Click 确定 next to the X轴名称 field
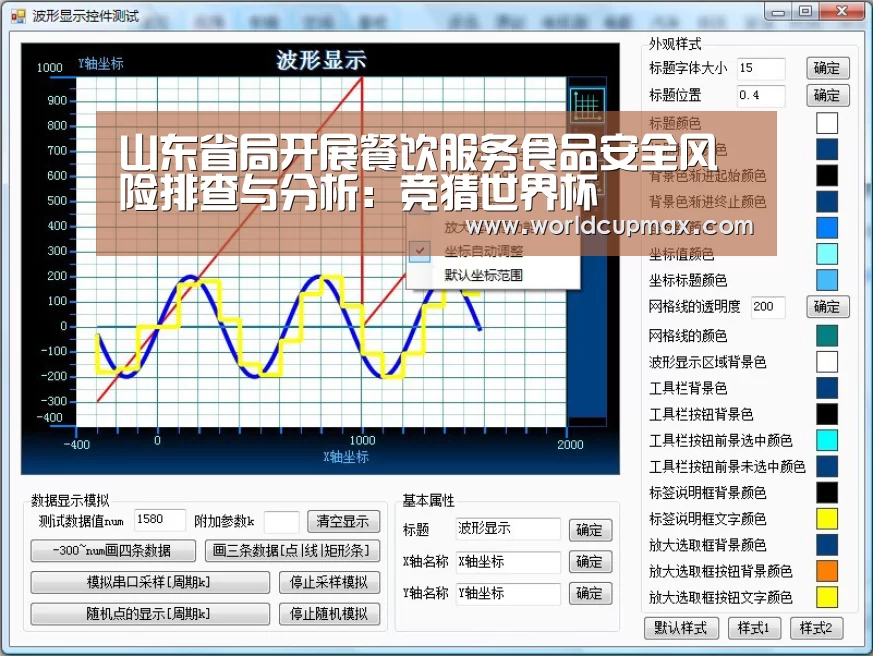The width and height of the screenshot is (873, 656). tap(590, 561)
